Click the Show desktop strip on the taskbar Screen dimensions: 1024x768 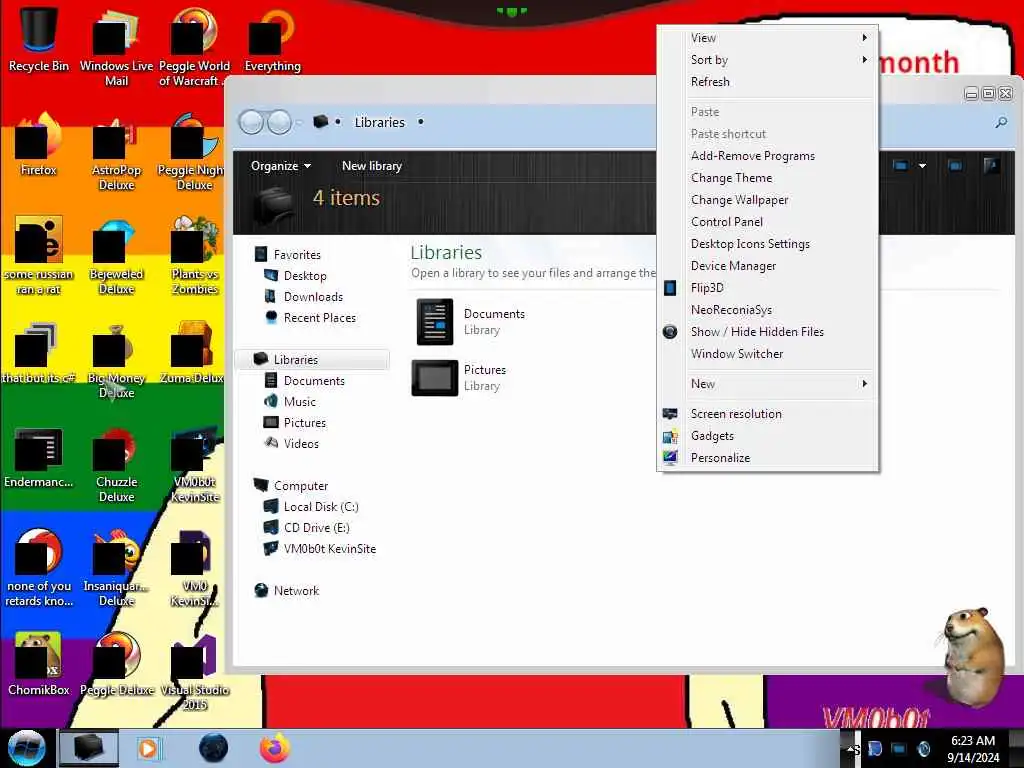pos(1017,748)
